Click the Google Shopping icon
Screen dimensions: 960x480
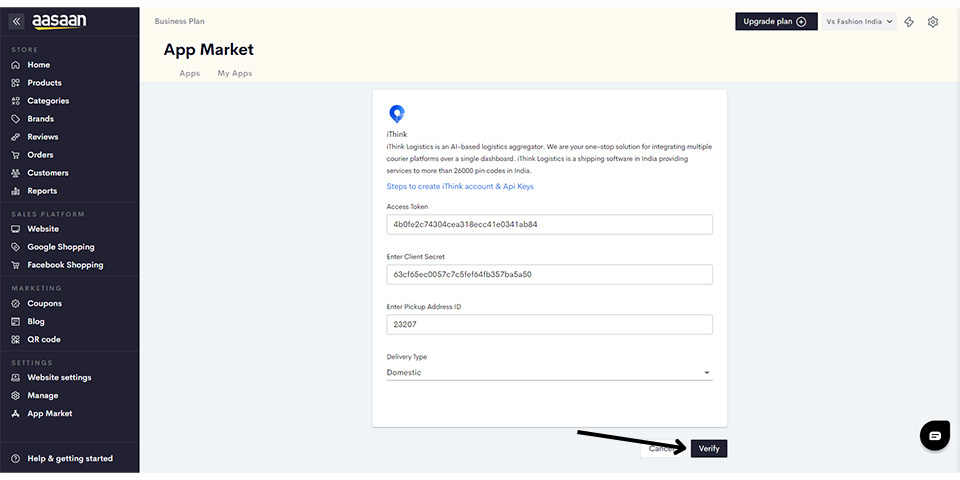16,247
